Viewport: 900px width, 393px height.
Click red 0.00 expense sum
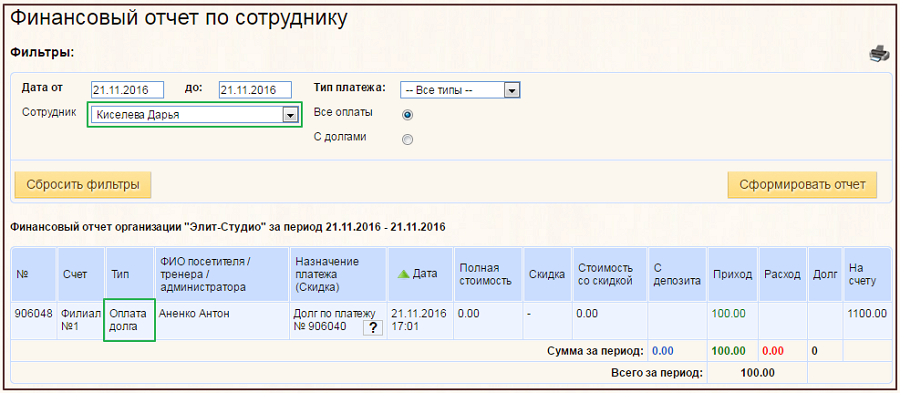[774, 351]
